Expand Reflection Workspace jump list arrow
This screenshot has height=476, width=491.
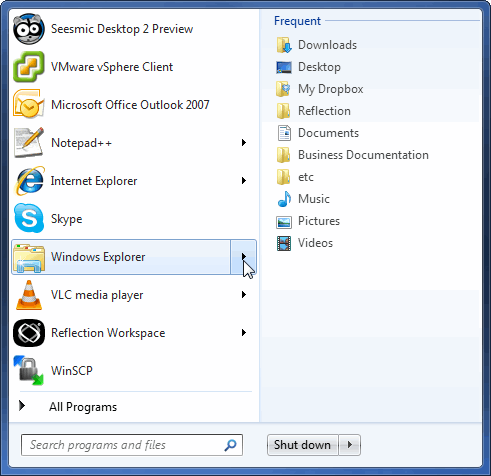coord(244,333)
